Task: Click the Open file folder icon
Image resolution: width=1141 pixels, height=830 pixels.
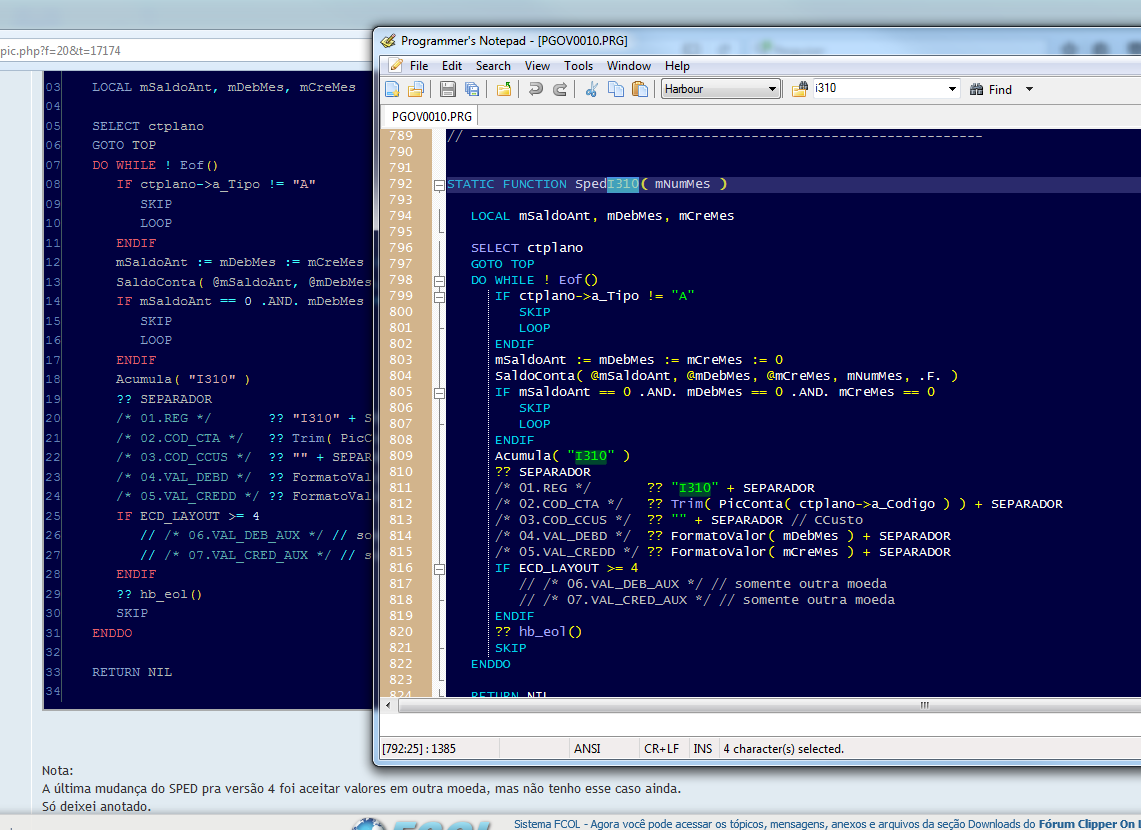Action: tap(416, 89)
